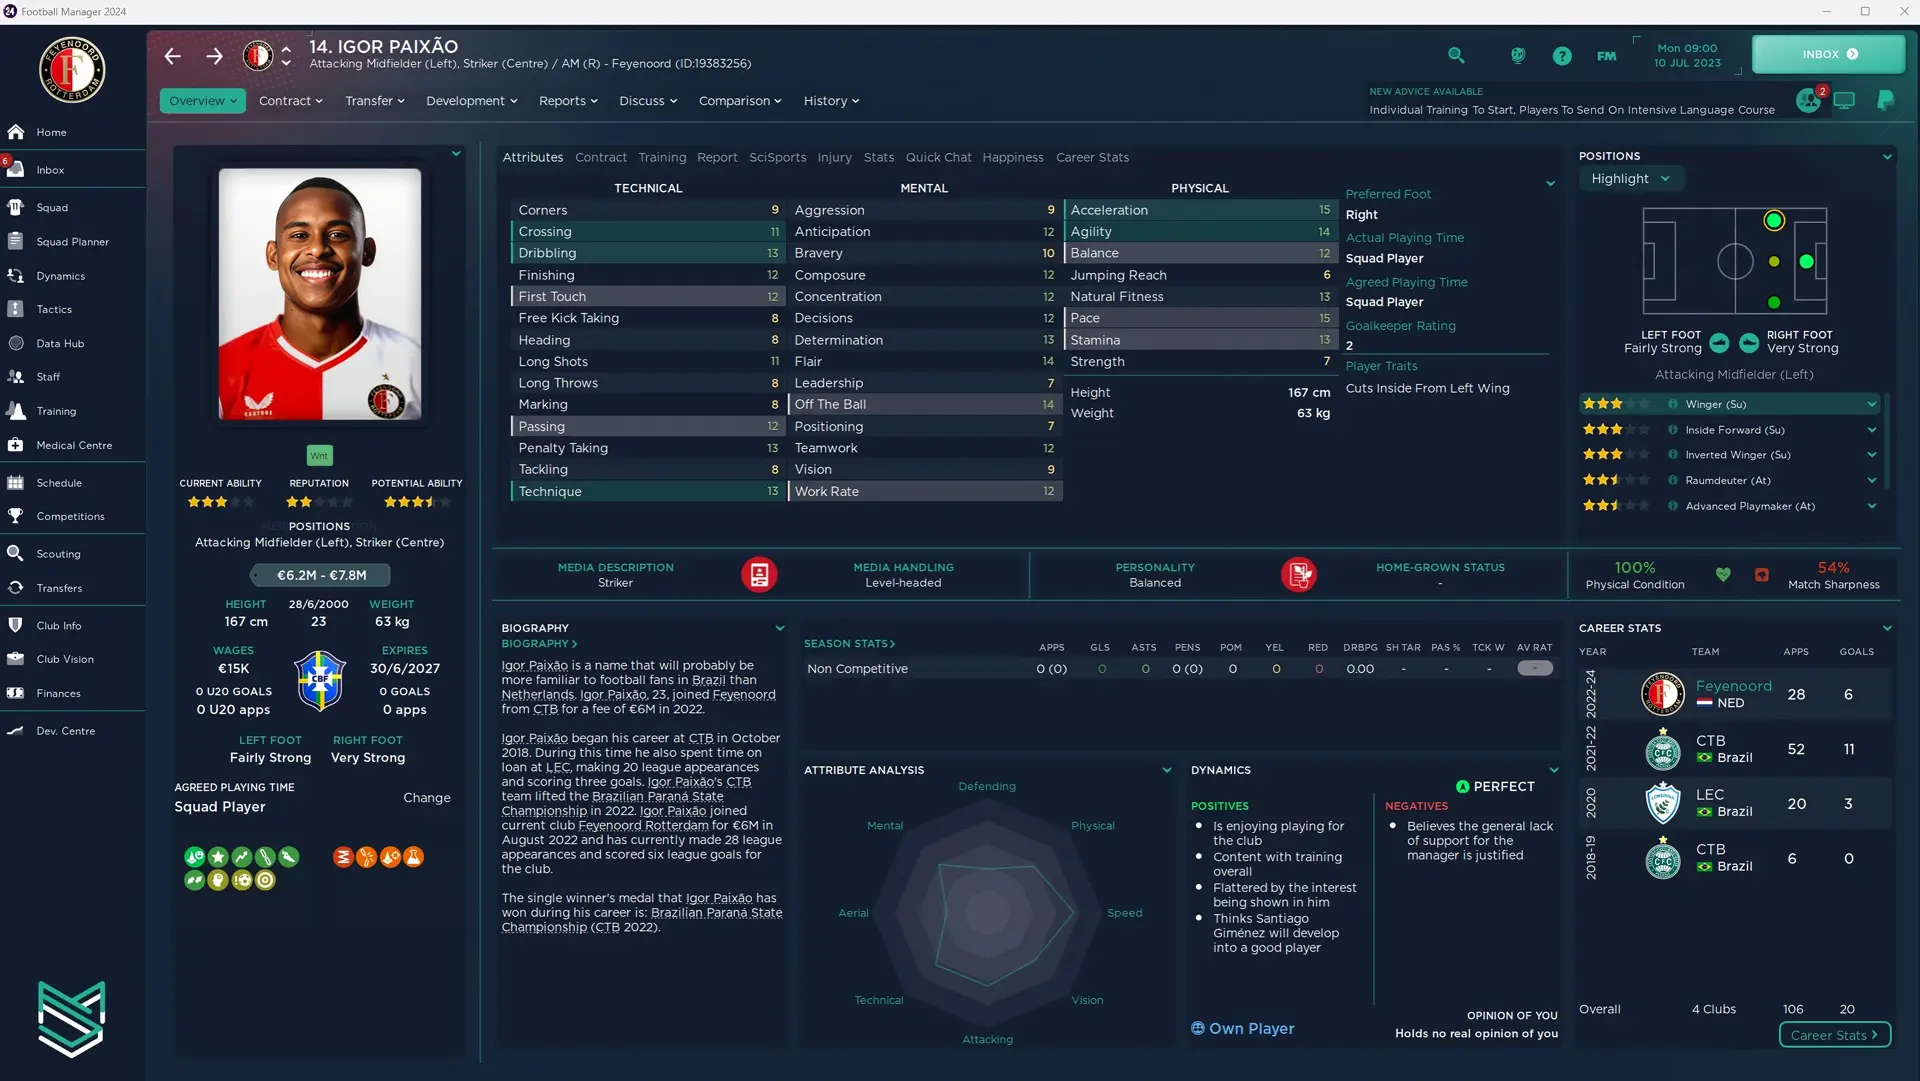Switch to the Injury tab
Viewport: 1920px width, 1081px height.
(x=834, y=158)
